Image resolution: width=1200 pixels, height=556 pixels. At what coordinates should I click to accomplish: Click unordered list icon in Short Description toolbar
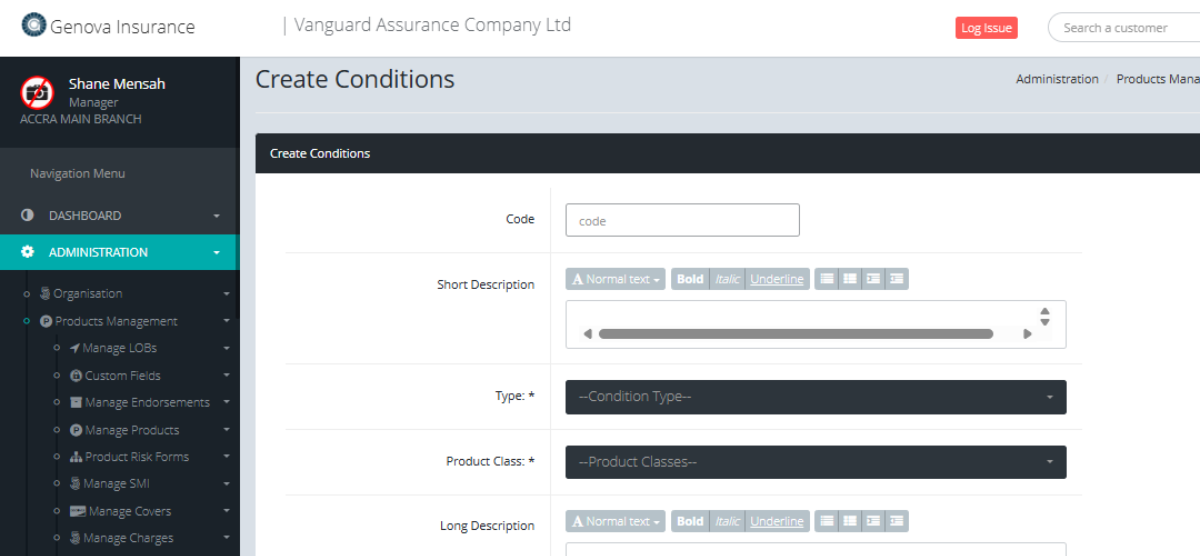point(827,279)
